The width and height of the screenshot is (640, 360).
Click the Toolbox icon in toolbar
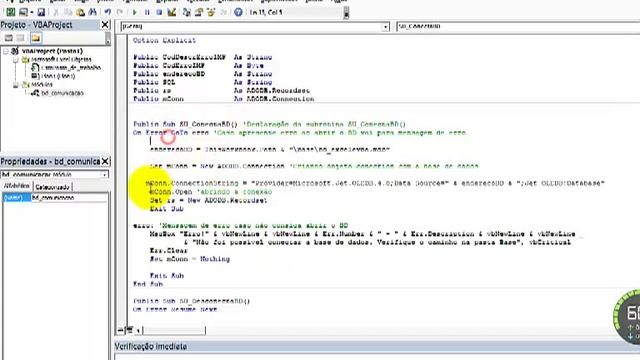click(224, 12)
